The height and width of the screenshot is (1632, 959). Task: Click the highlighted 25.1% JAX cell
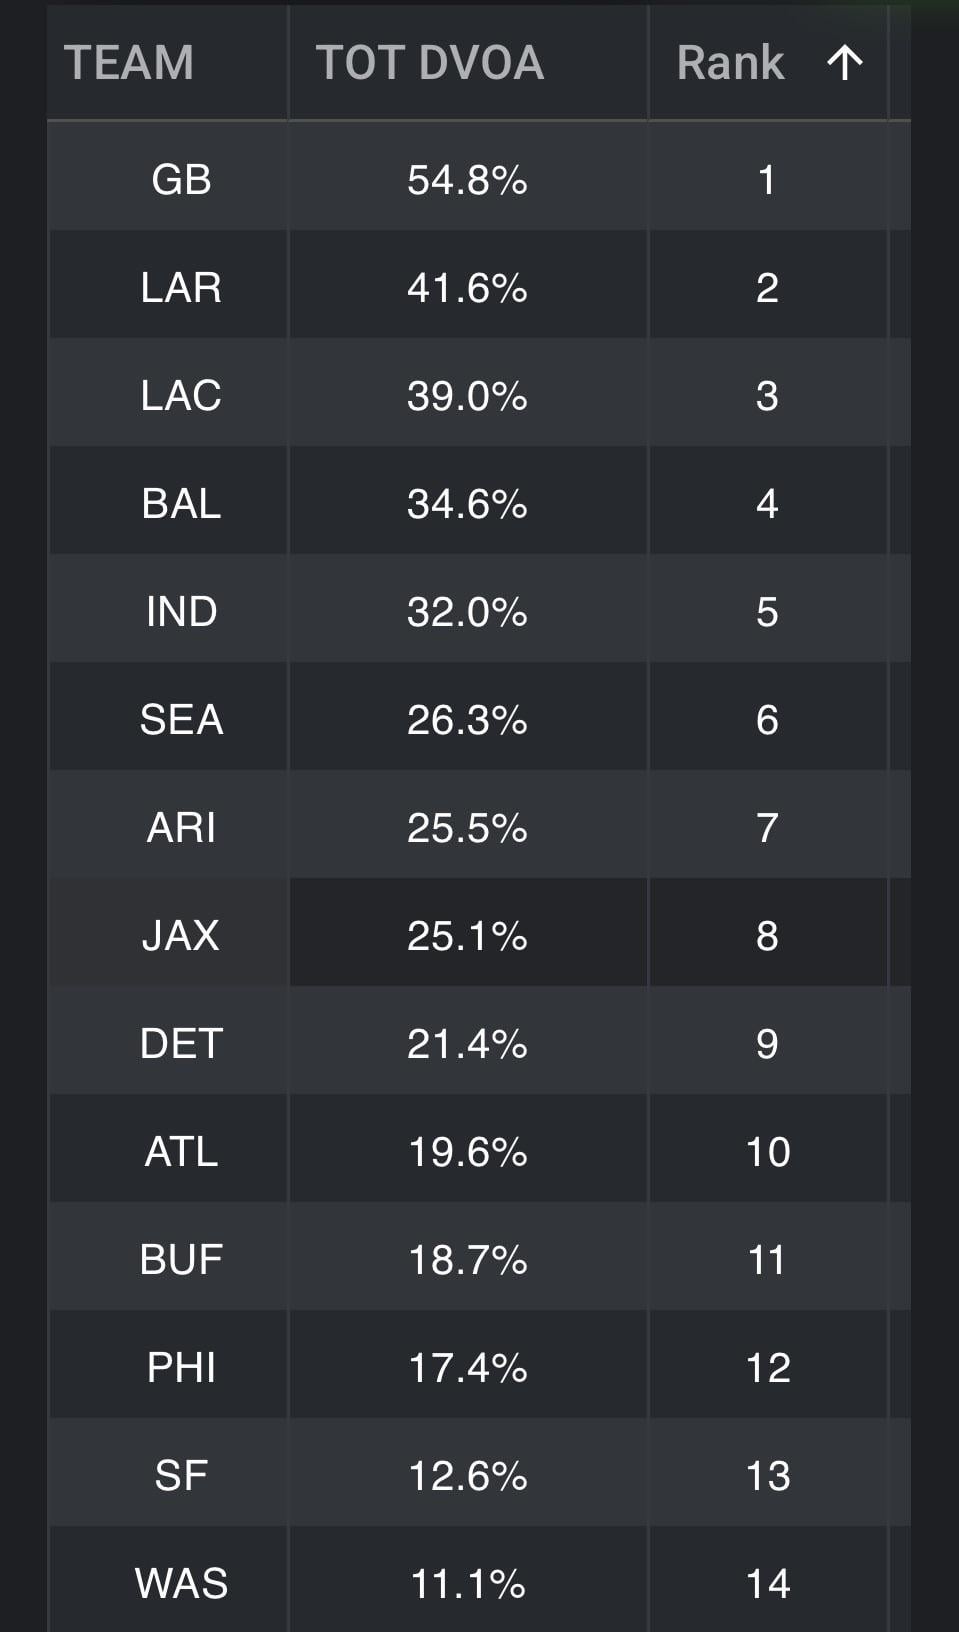tap(467, 936)
